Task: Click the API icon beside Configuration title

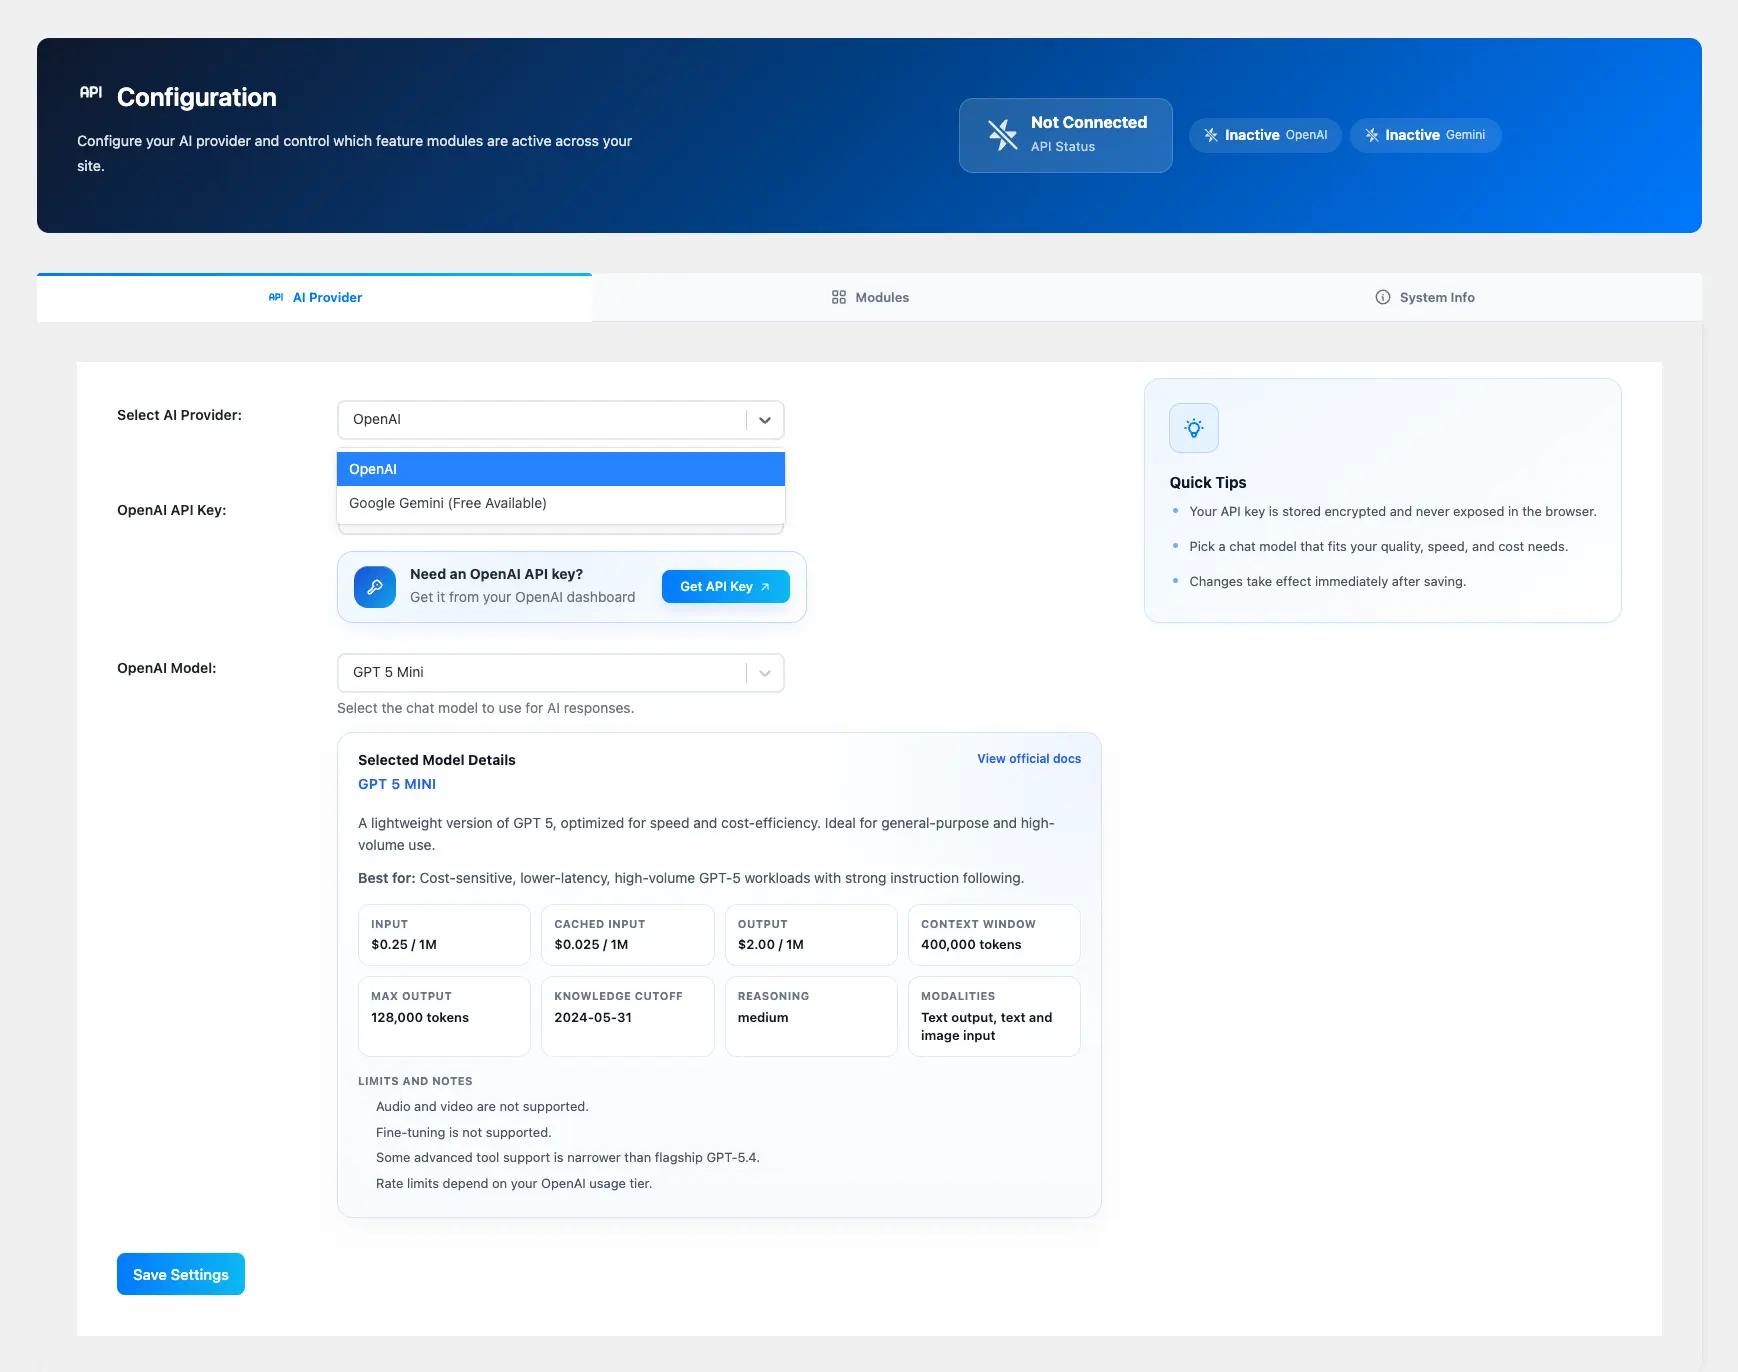Action: pyautogui.click(x=91, y=92)
